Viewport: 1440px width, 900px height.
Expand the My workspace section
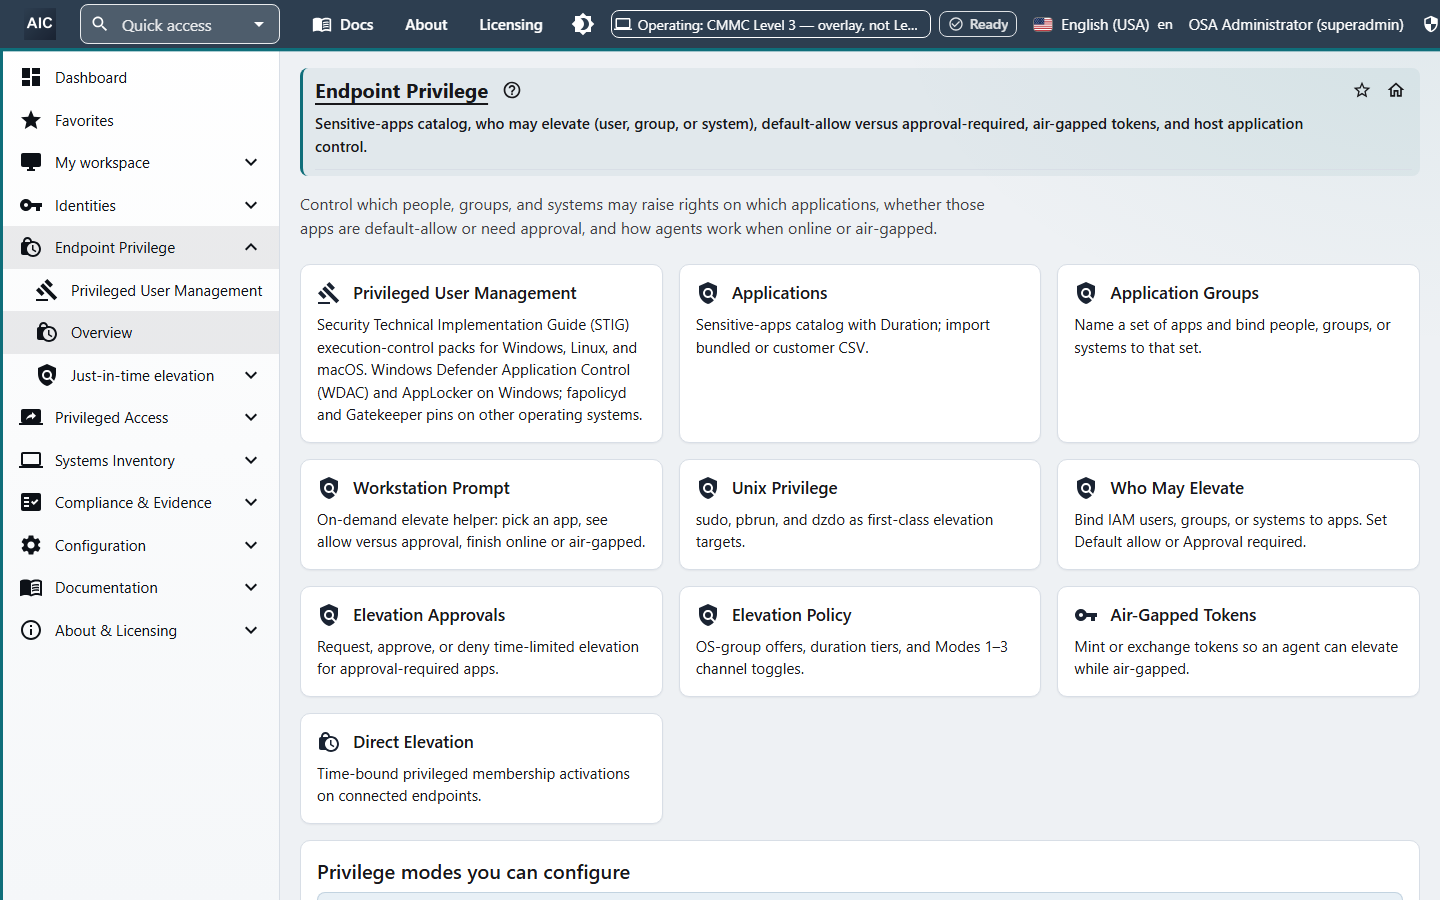point(251,162)
